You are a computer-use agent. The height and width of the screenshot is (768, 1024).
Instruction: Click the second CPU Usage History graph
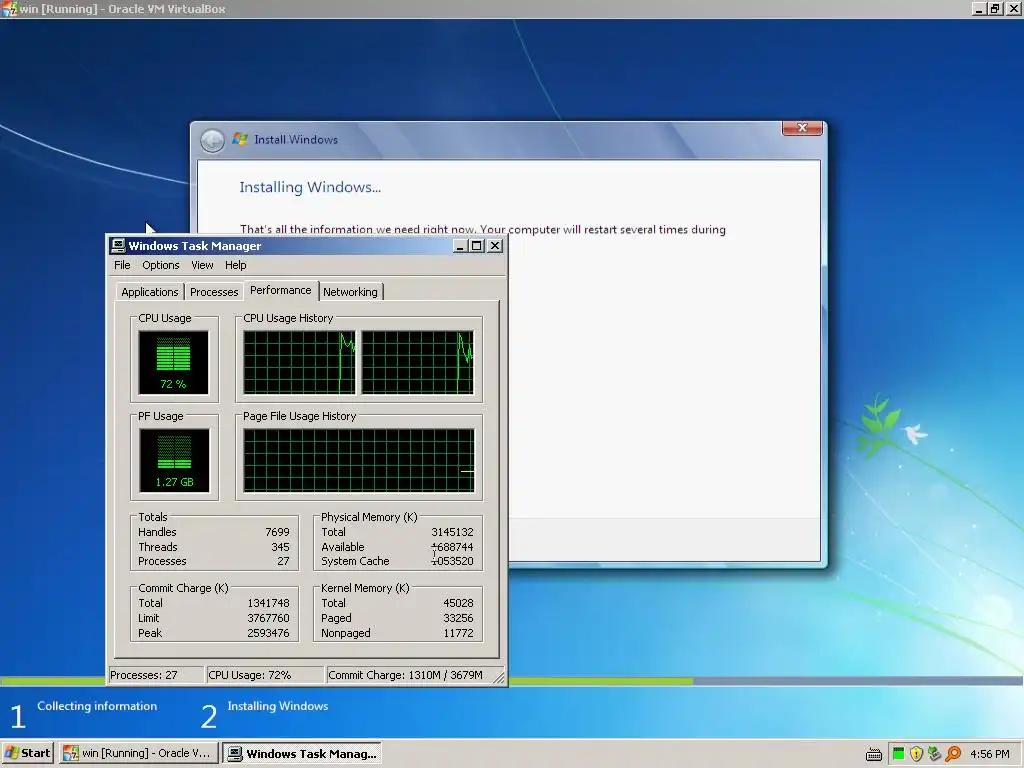click(x=418, y=362)
